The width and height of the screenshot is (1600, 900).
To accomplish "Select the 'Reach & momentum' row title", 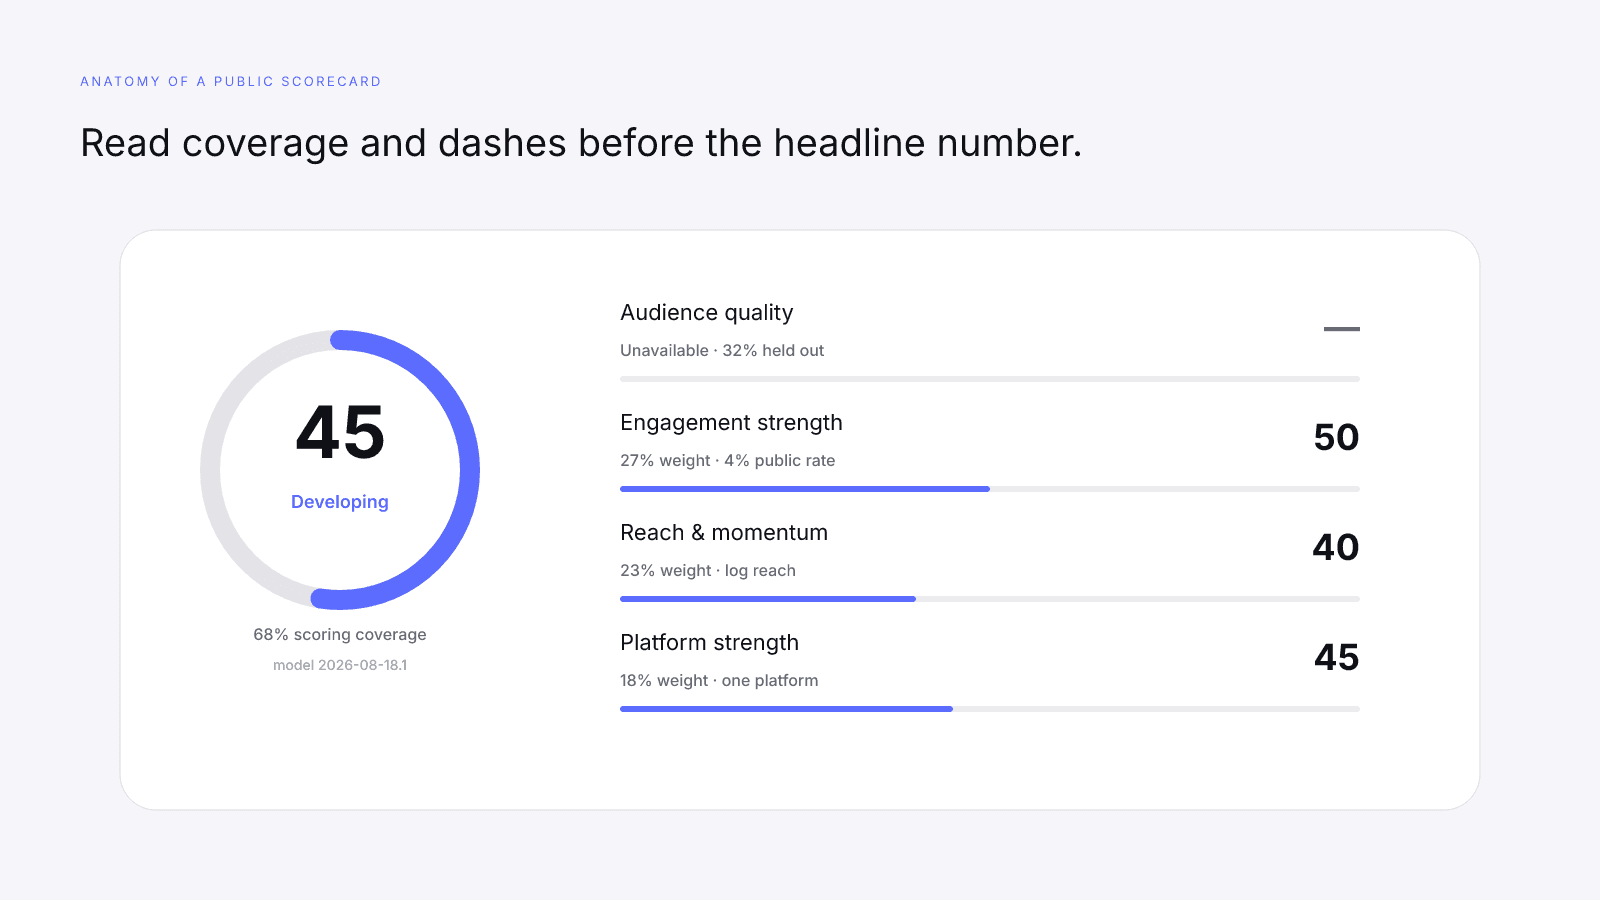I will [724, 532].
